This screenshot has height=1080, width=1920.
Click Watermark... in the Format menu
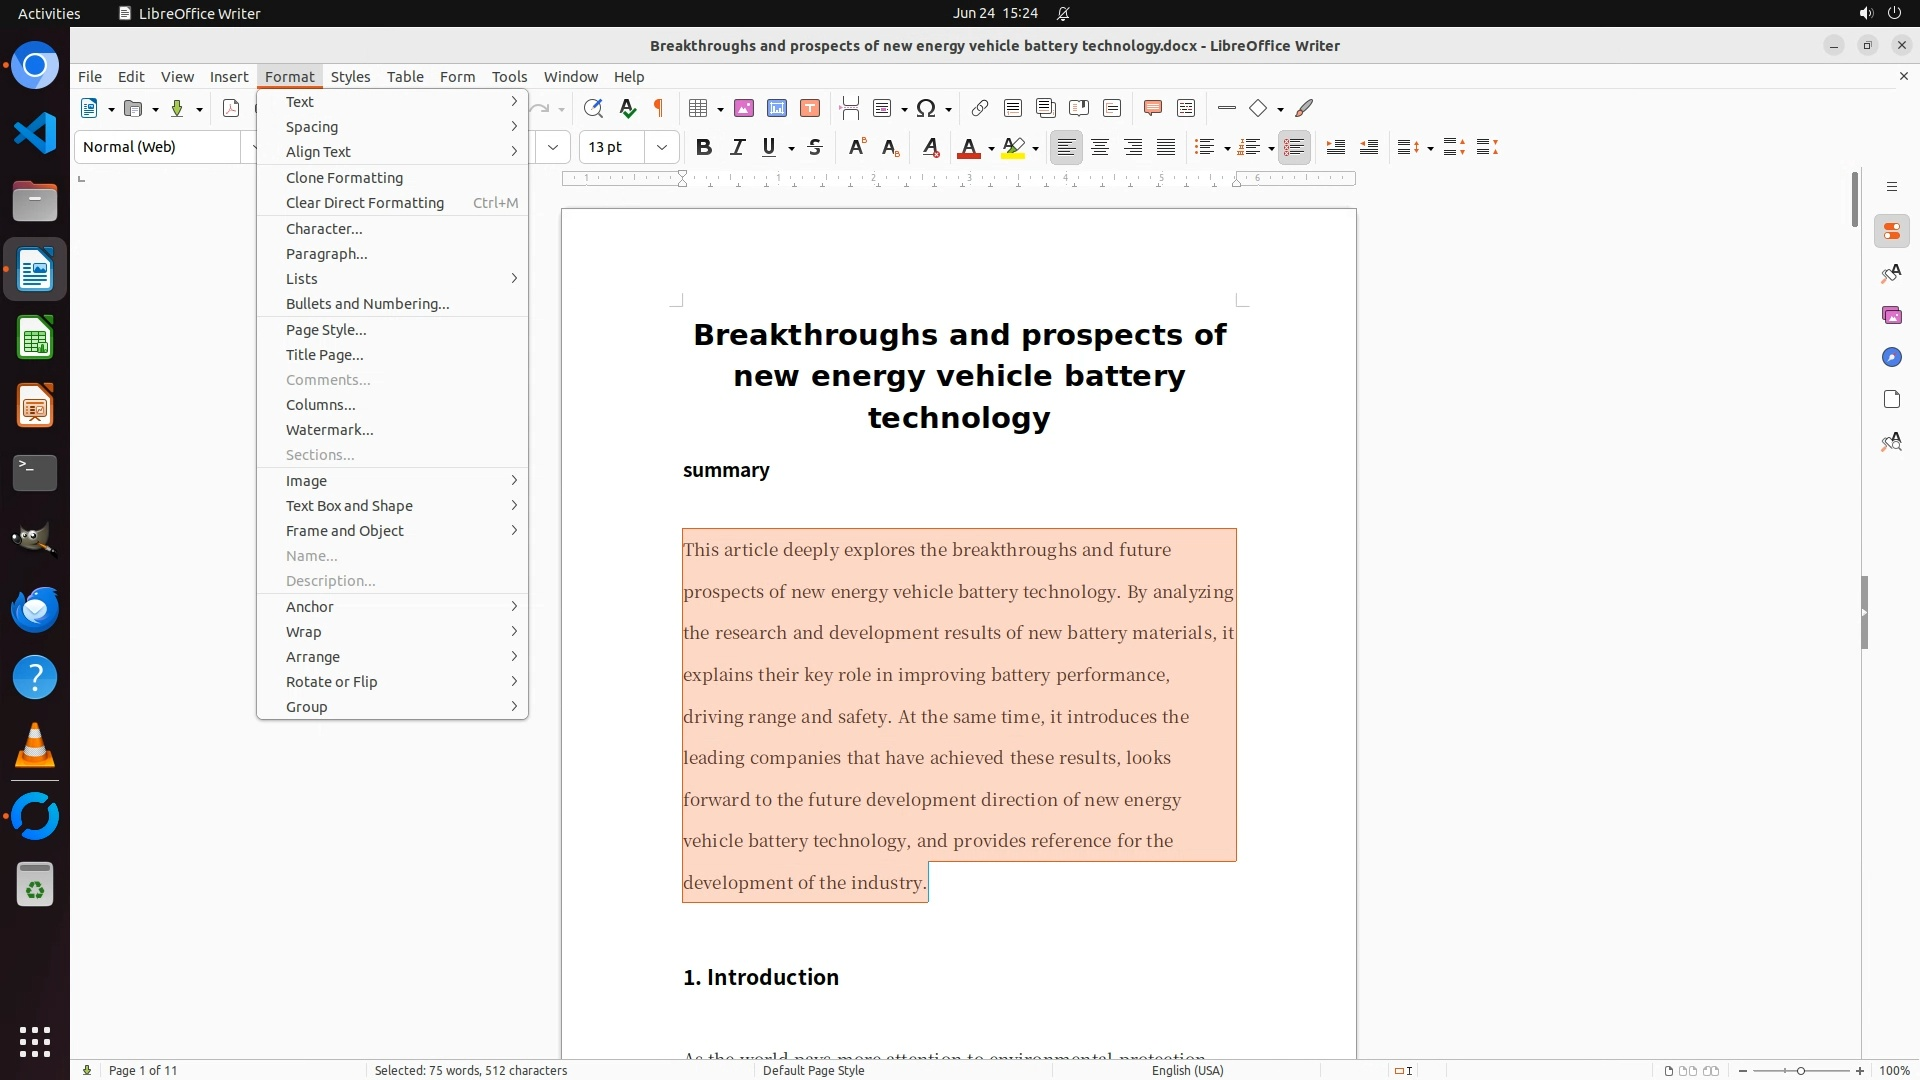329,430
